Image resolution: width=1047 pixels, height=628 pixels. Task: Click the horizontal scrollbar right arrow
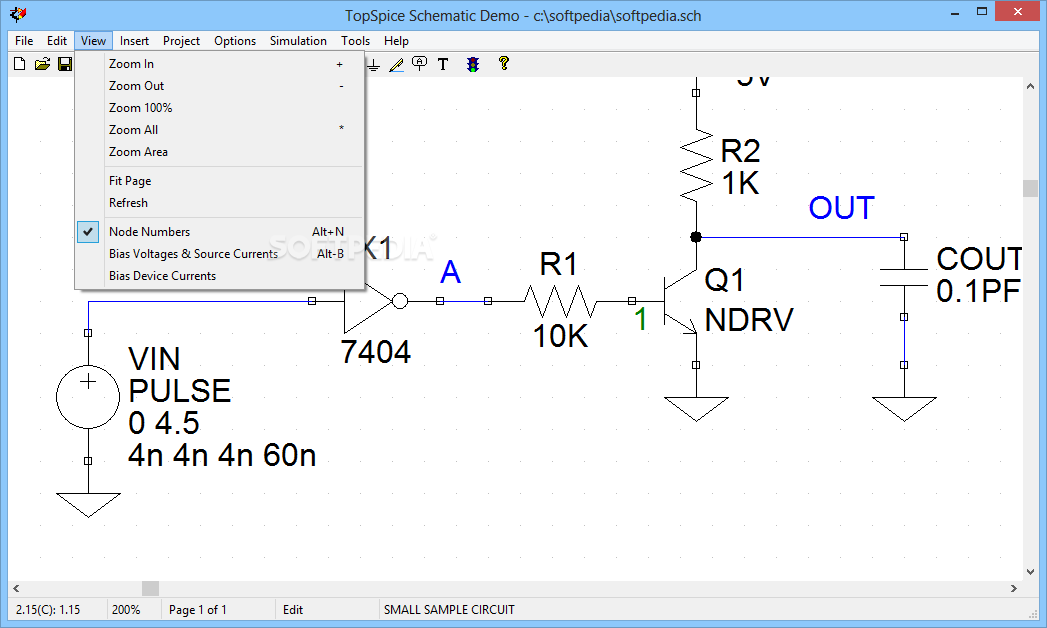1014,589
